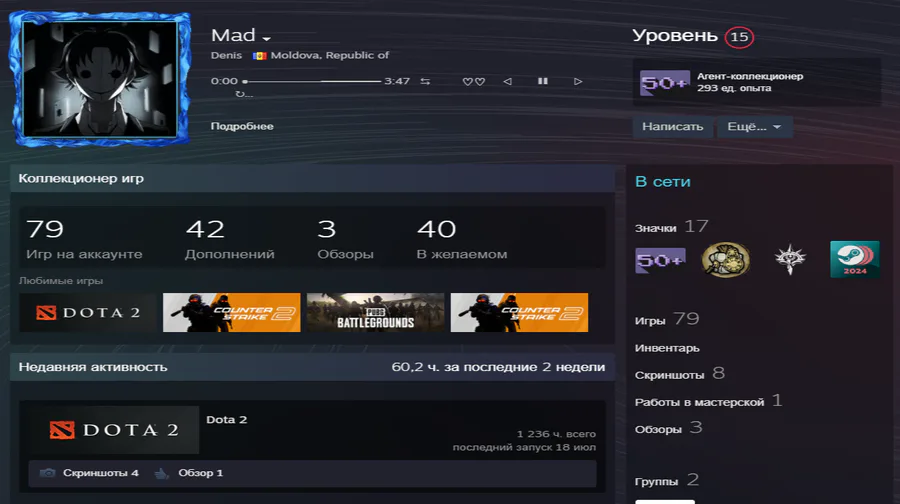The image size is (900, 504).
Task: Open the Работы в мастерской link
Action: pyautogui.click(x=708, y=401)
